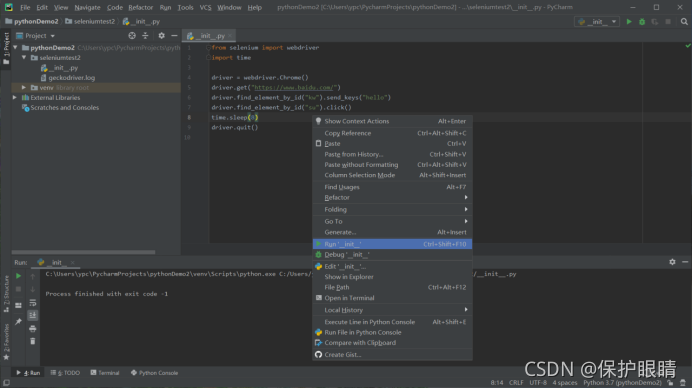The image size is (692, 388).
Task: Open the Python Console tool window button
Action: [x=154, y=373]
